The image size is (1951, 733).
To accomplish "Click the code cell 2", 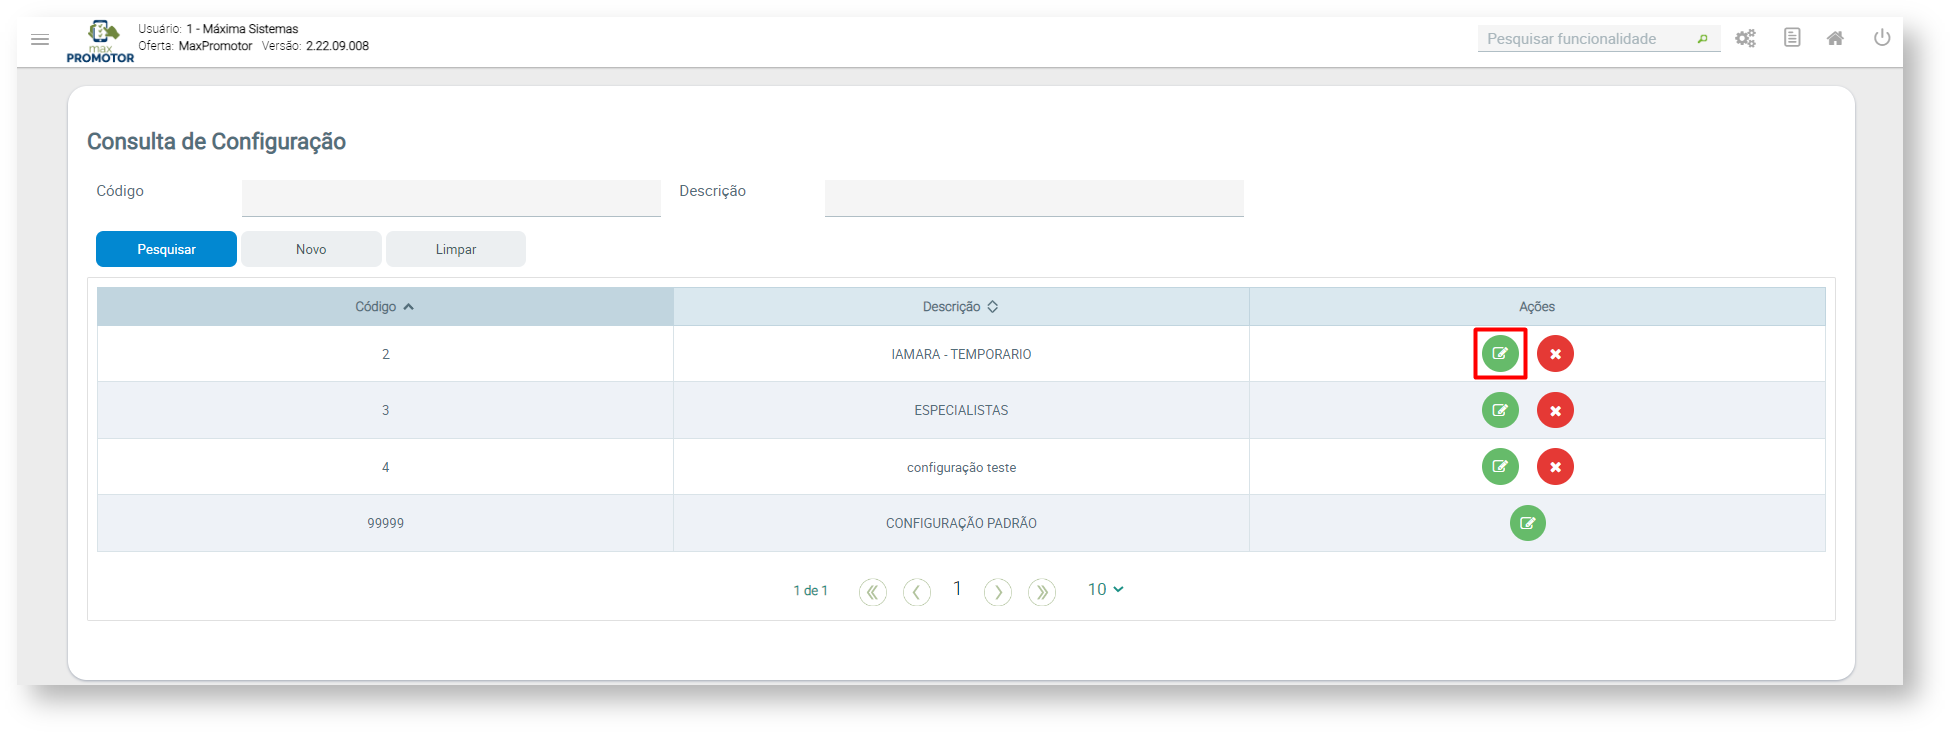I will pyautogui.click(x=385, y=354).
